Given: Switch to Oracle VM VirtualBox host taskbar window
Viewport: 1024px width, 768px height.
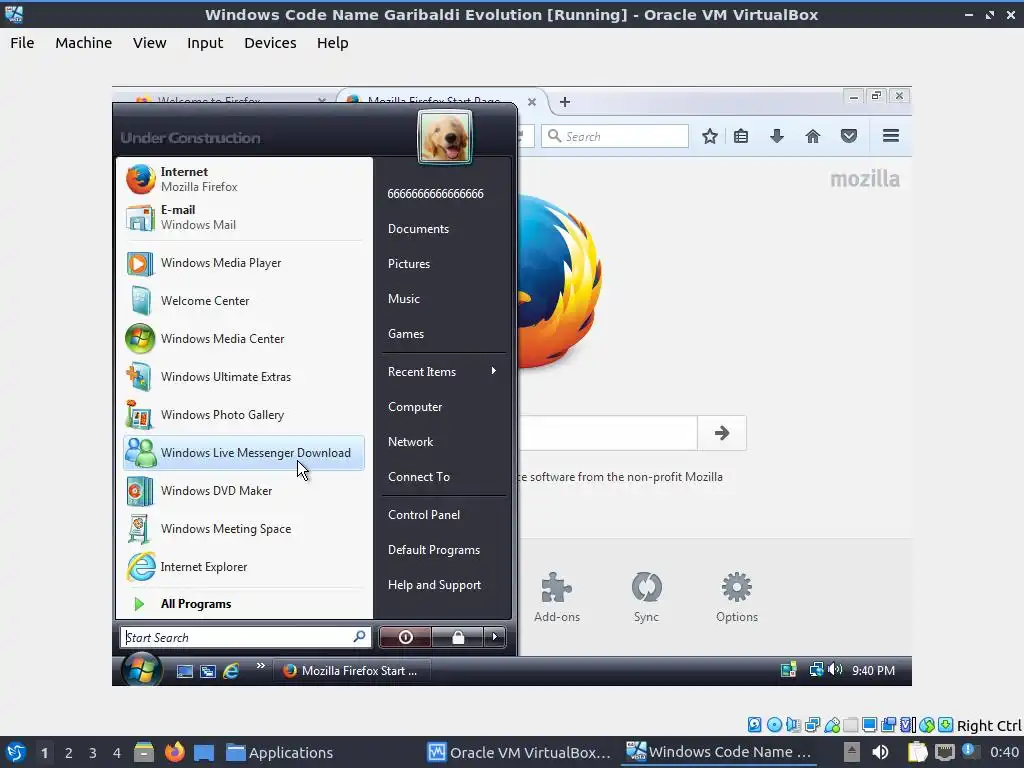Looking at the screenshot, I should tap(519, 752).
